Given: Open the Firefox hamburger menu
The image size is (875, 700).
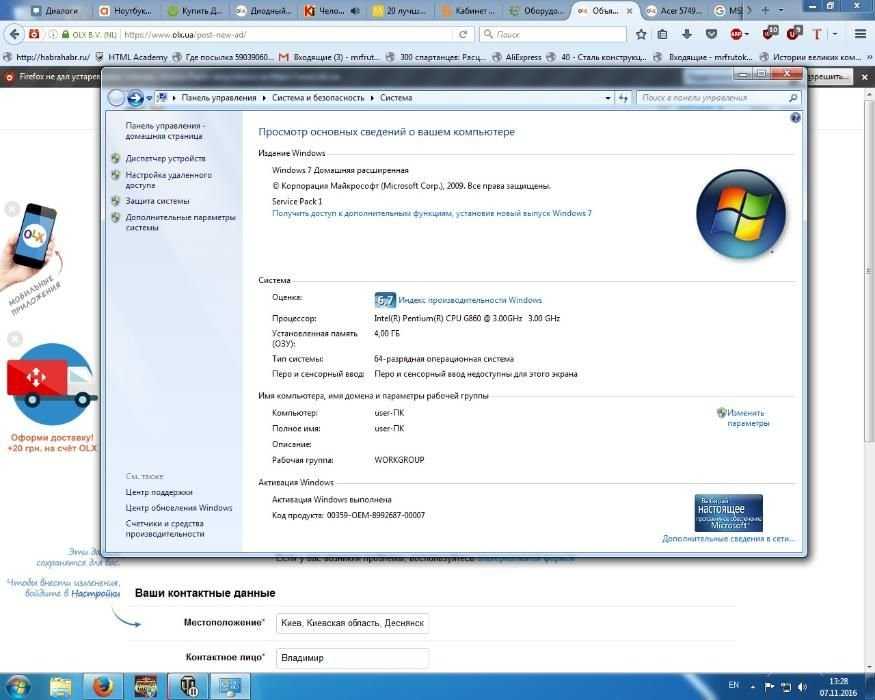Looking at the screenshot, I should pos(860,34).
